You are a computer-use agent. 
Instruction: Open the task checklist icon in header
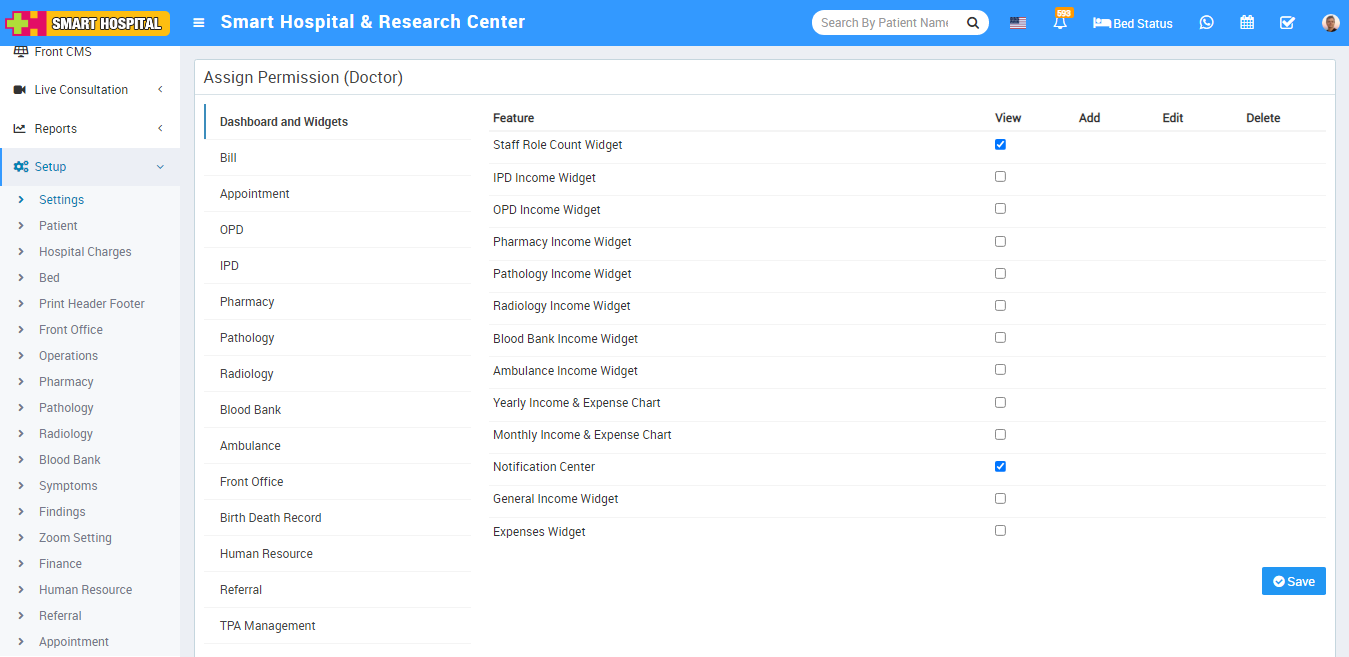pos(1288,22)
